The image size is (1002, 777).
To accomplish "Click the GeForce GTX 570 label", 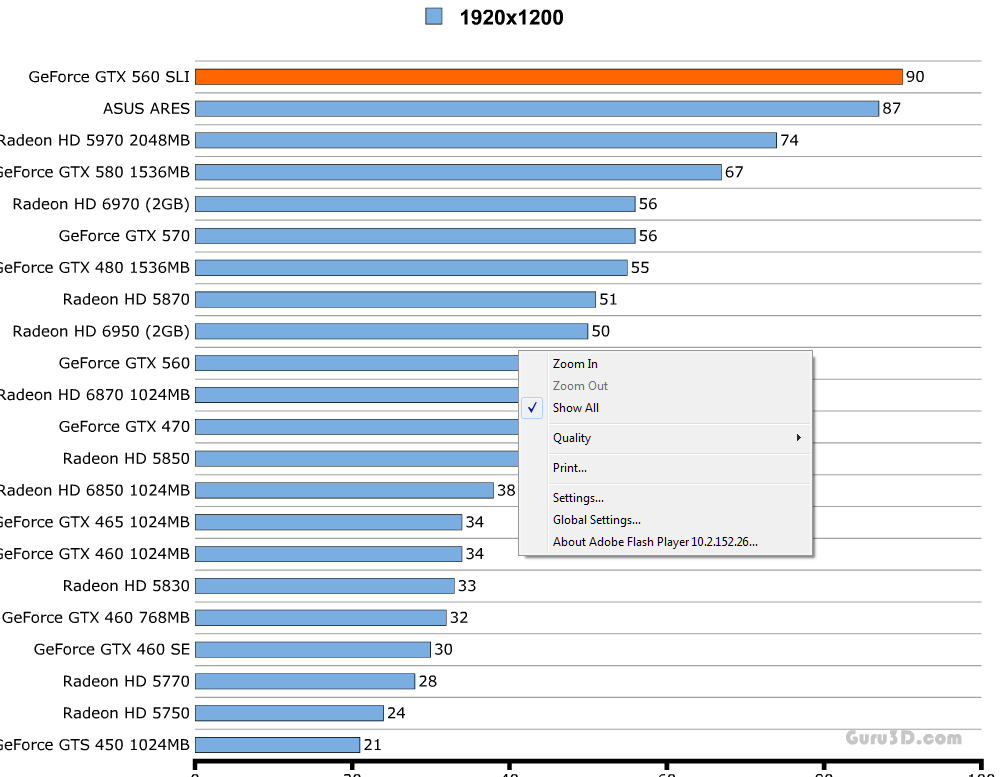I will point(125,236).
